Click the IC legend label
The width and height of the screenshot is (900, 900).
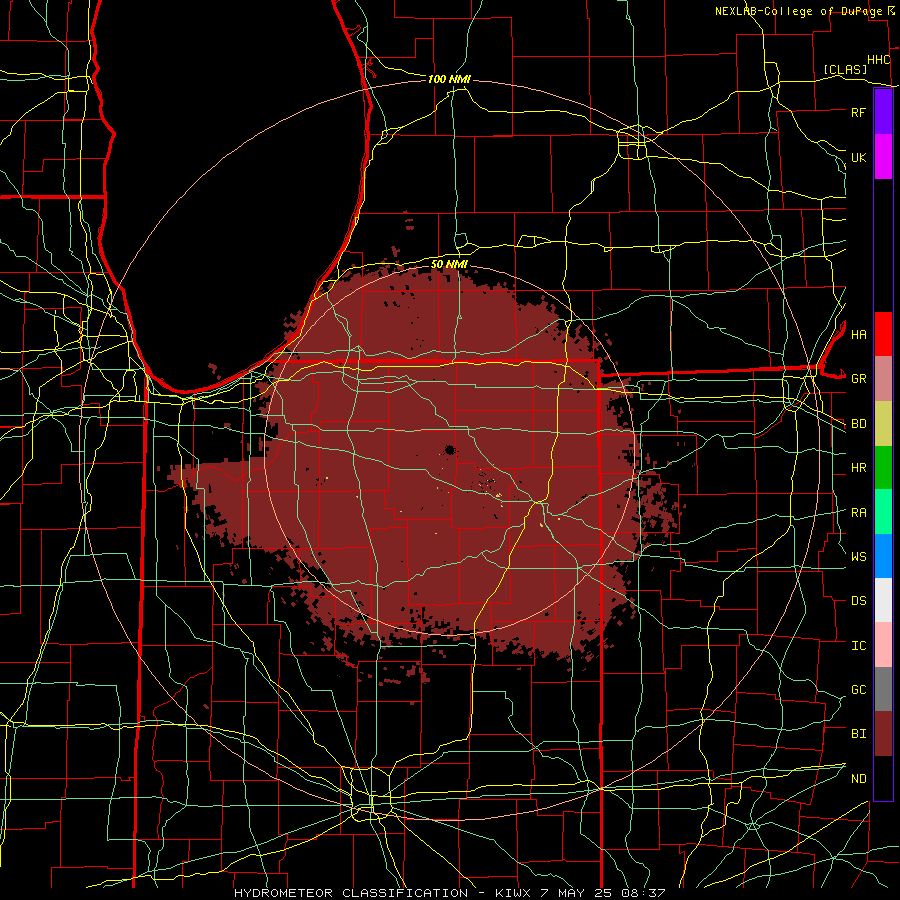click(x=858, y=646)
